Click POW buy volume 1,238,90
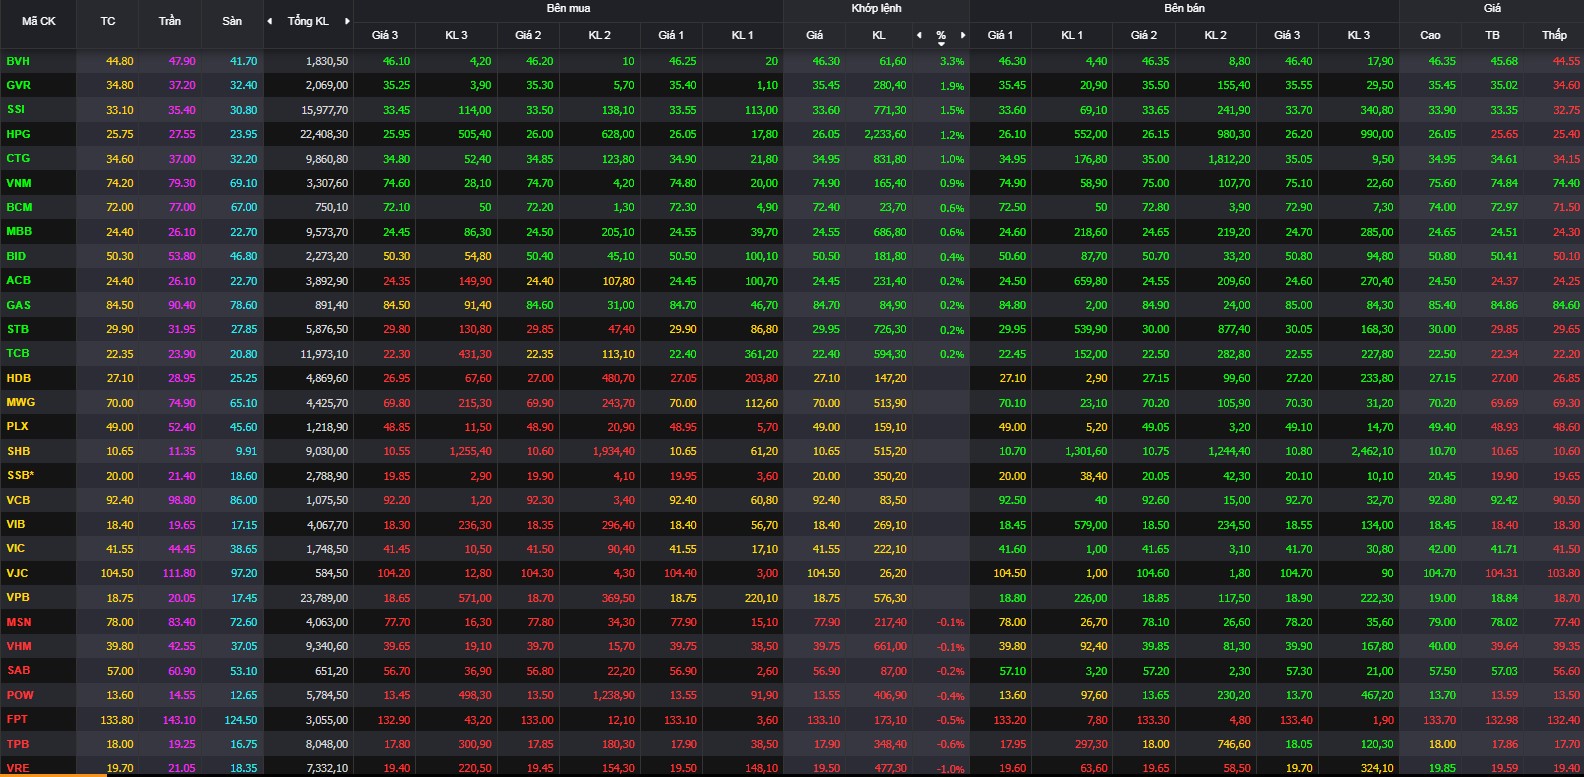Image resolution: width=1584 pixels, height=777 pixels. pyautogui.click(x=613, y=695)
